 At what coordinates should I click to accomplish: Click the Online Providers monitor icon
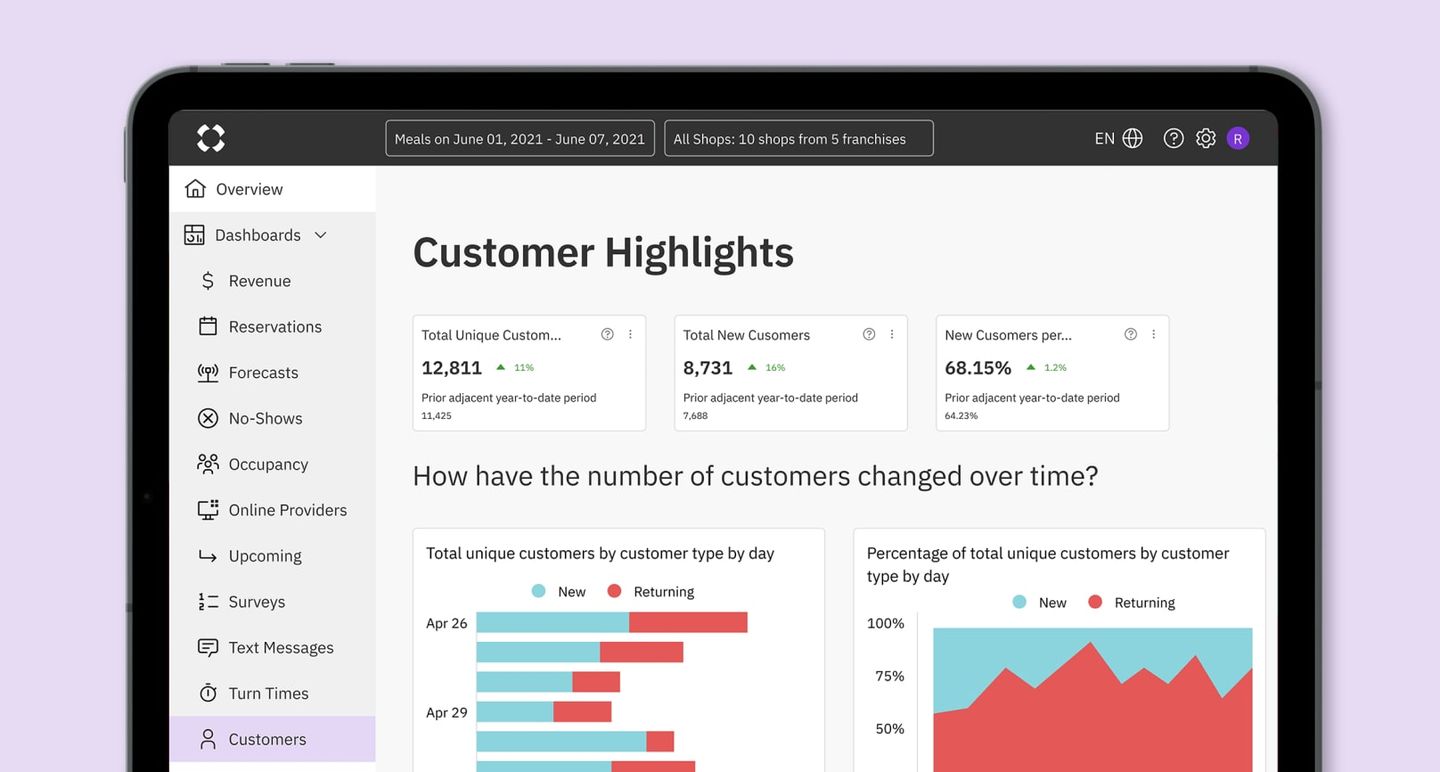pyautogui.click(x=208, y=510)
